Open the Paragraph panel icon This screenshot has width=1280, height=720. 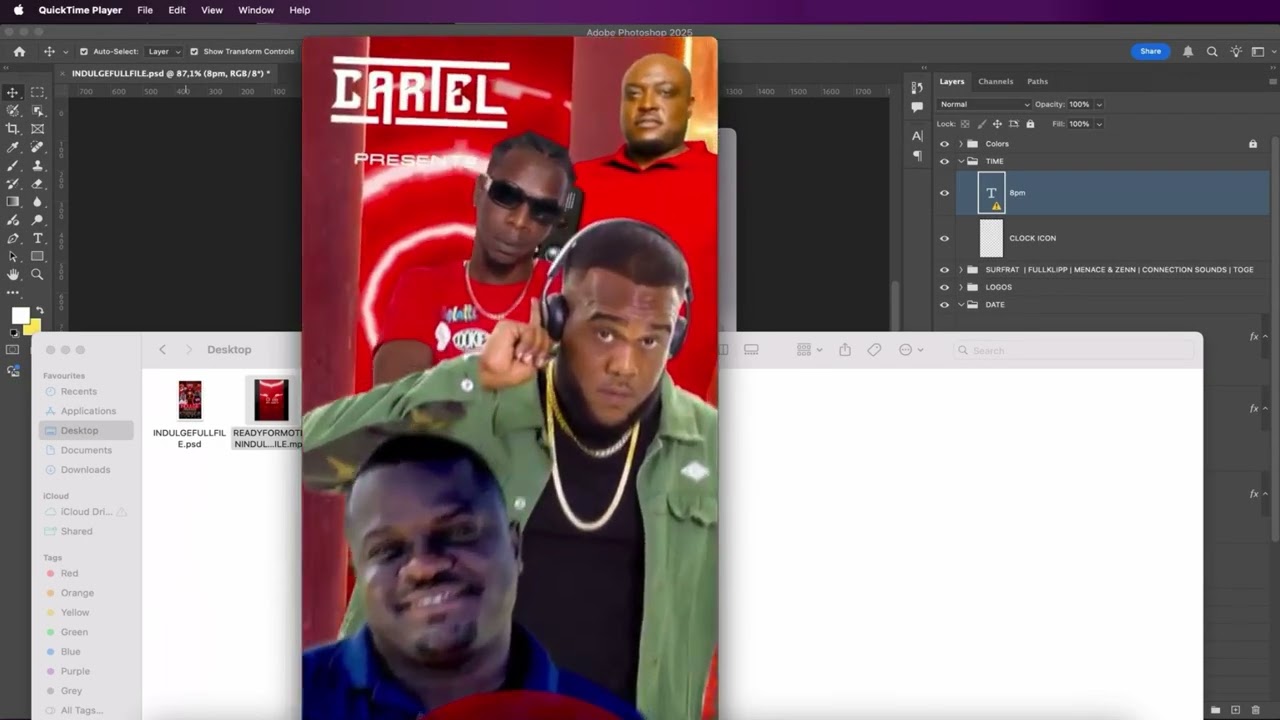917,156
